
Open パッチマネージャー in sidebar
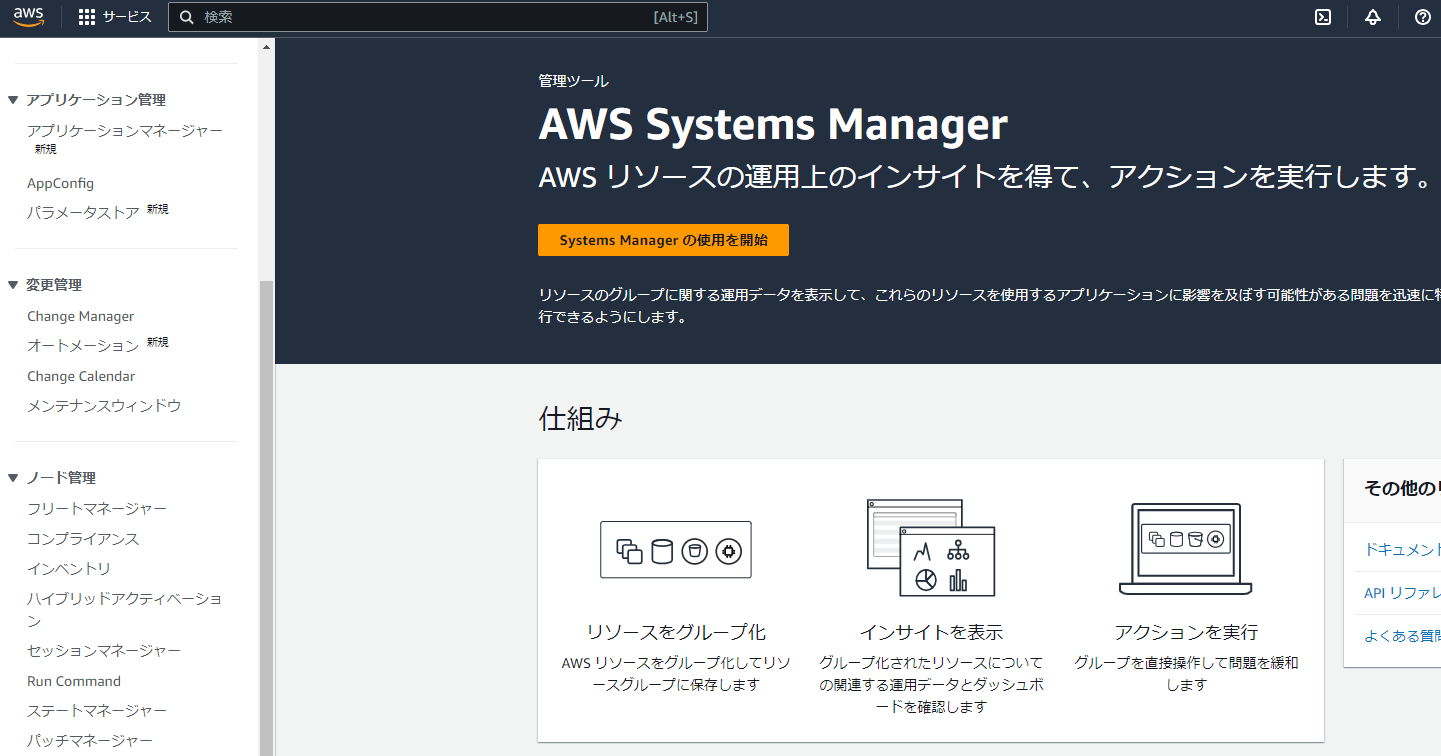tap(90, 741)
